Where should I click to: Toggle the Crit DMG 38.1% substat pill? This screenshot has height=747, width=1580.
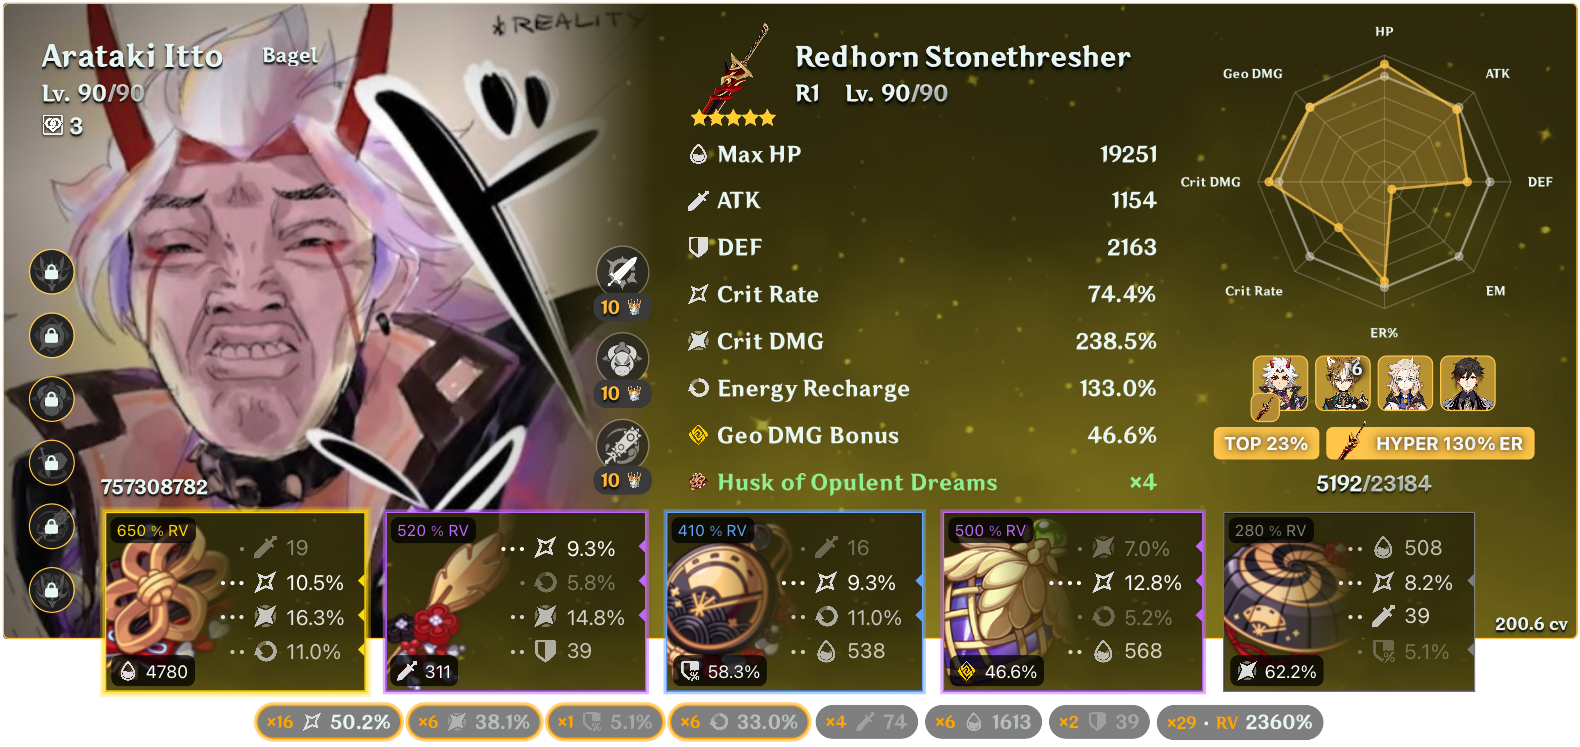475,722
